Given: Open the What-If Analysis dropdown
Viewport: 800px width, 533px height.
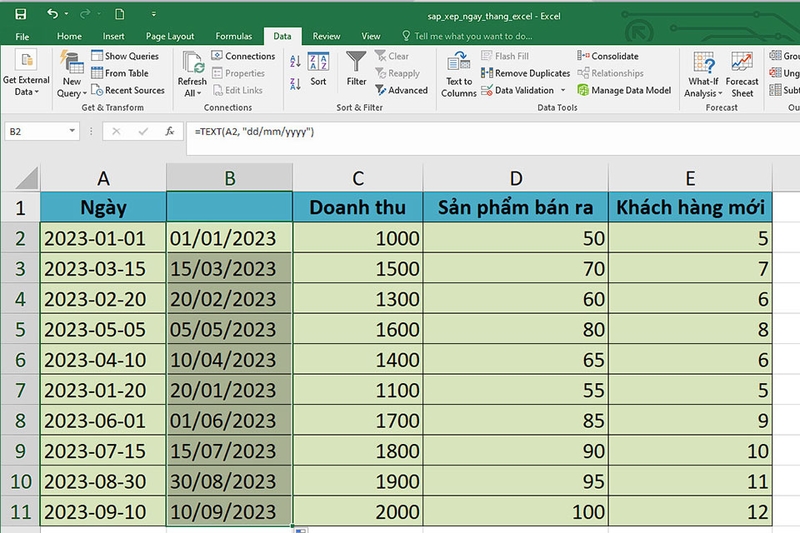Looking at the screenshot, I should pos(703,74).
